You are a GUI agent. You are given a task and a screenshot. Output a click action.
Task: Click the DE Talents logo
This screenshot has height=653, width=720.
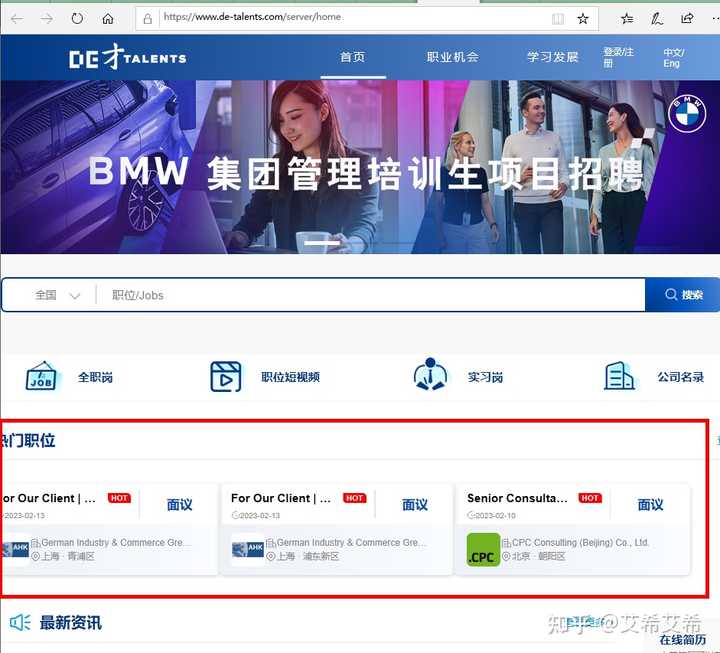[128, 57]
